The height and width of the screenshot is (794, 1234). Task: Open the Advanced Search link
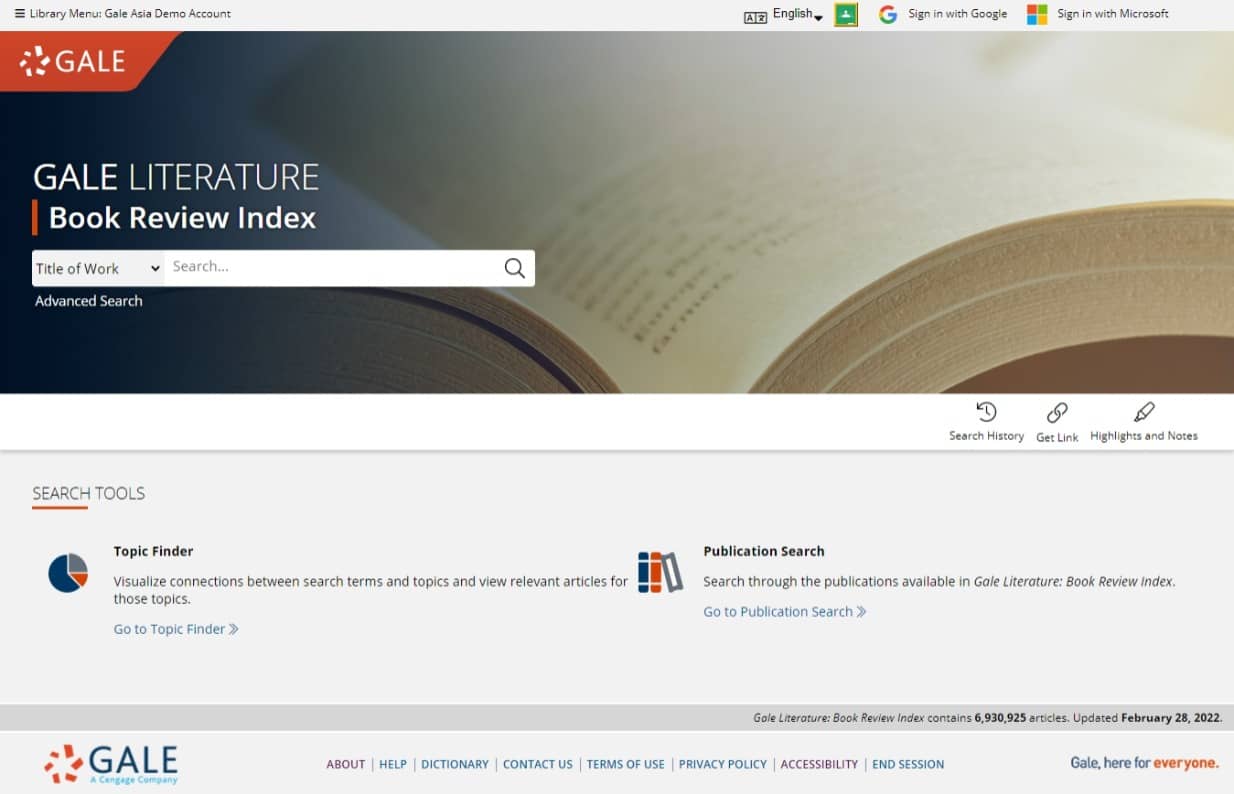click(x=89, y=301)
